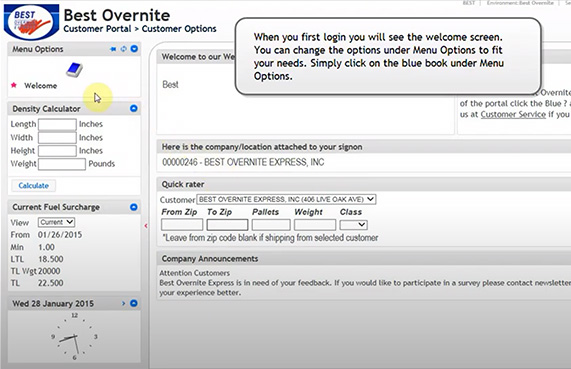Click the From Zip input field
The width and height of the screenshot is (571, 369).
[182, 225]
